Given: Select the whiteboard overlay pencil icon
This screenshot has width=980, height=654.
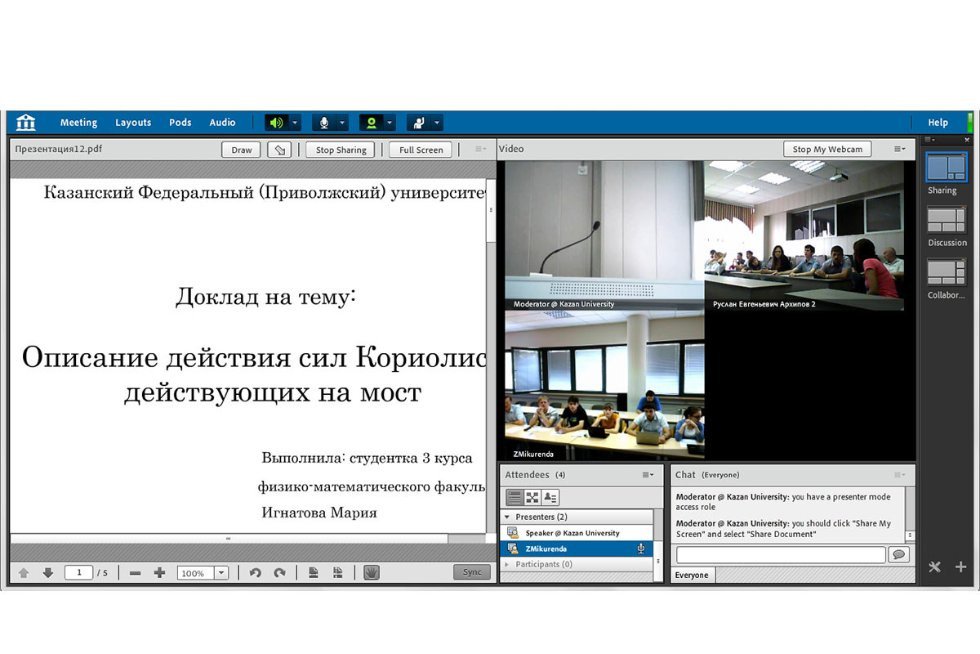Looking at the screenshot, I should (x=279, y=149).
